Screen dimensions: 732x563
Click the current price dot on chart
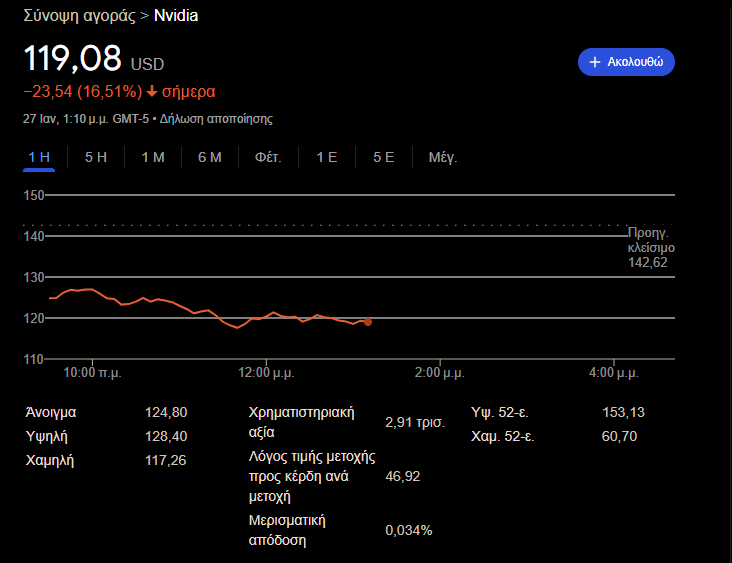[368, 322]
